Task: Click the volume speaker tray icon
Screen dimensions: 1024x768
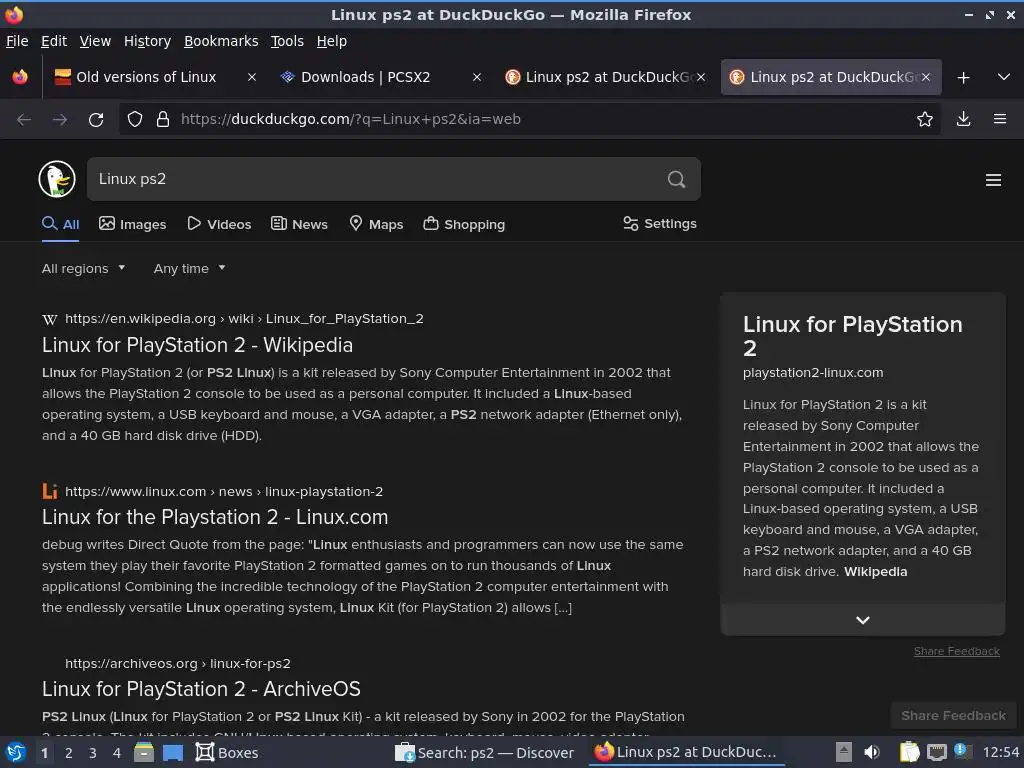Action: [x=872, y=752]
